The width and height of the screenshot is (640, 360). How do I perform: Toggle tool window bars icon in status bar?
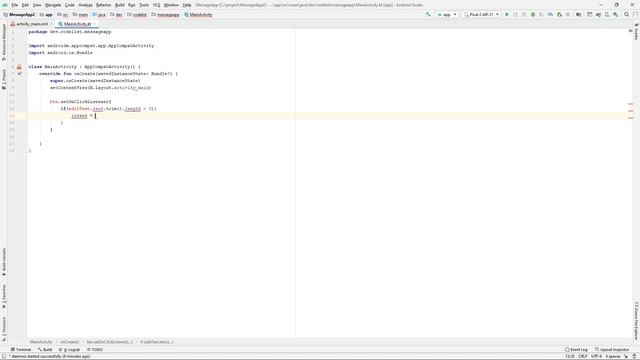(4, 356)
